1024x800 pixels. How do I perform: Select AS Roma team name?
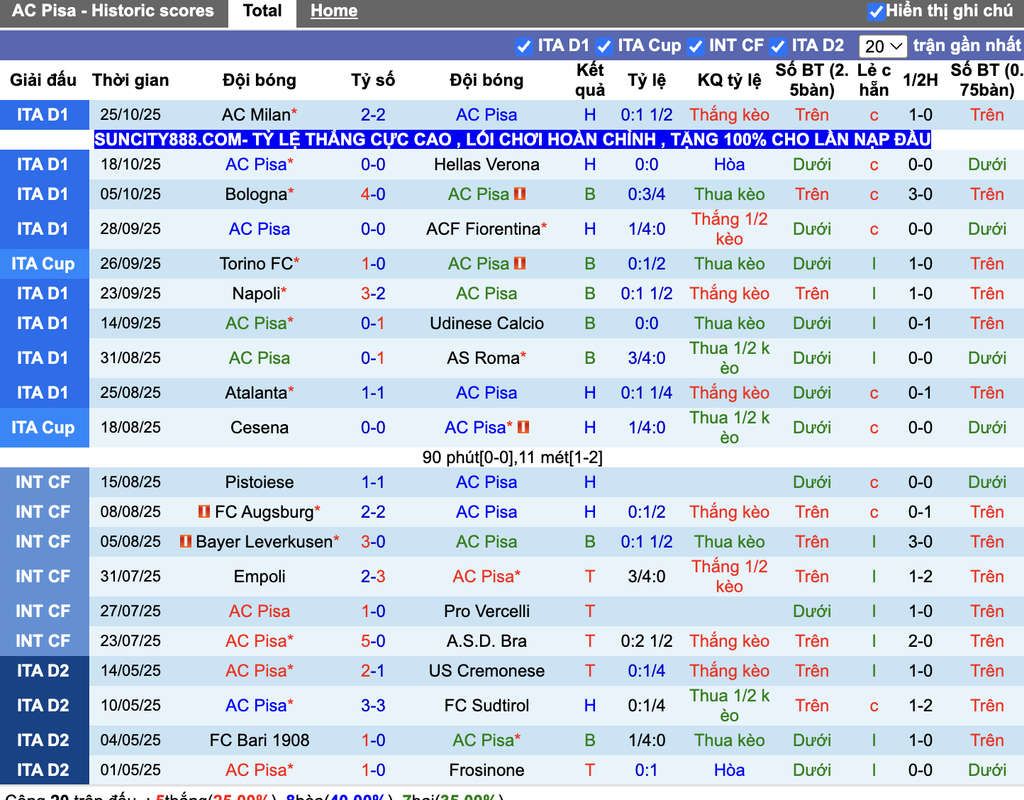(483, 358)
